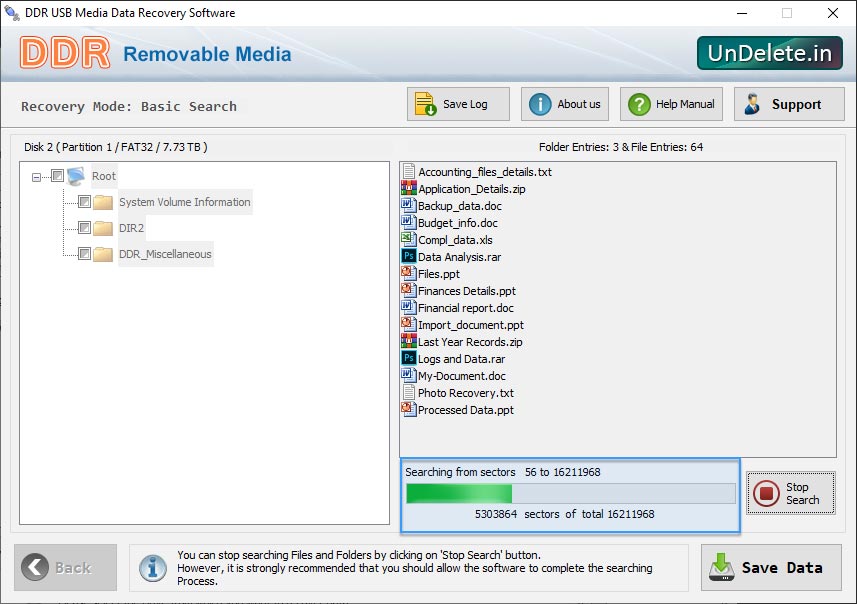This screenshot has height=604, width=857.
Task: Click the DDR_Miscellaneous folder icon
Action: point(103,254)
